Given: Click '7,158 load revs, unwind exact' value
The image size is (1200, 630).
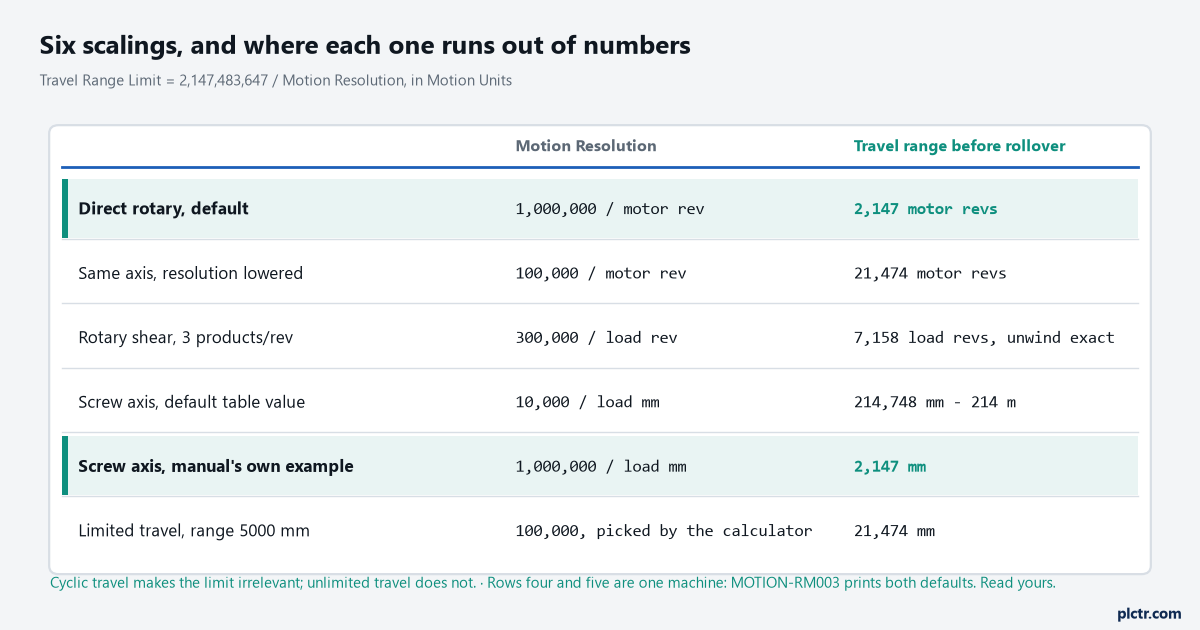Looking at the screenshot, I should tap(984, 337).
